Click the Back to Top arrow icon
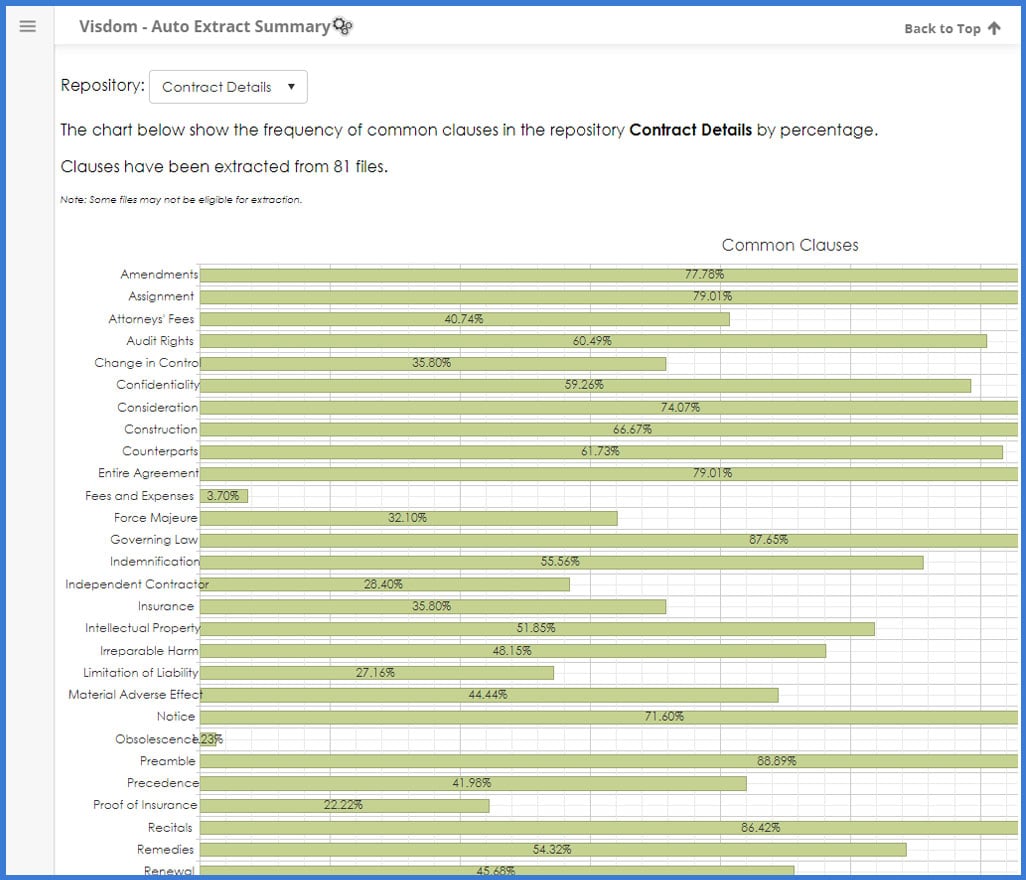The width and height of the screenshot is (1026, 880). [993, 28]
